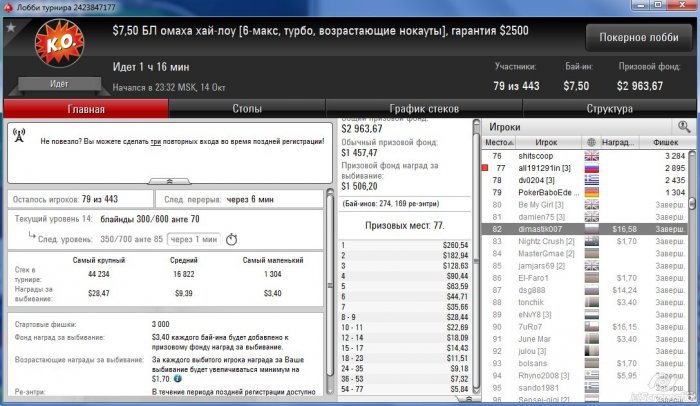
Task: Click the info icon after $1,70
Action: (178, 379)
